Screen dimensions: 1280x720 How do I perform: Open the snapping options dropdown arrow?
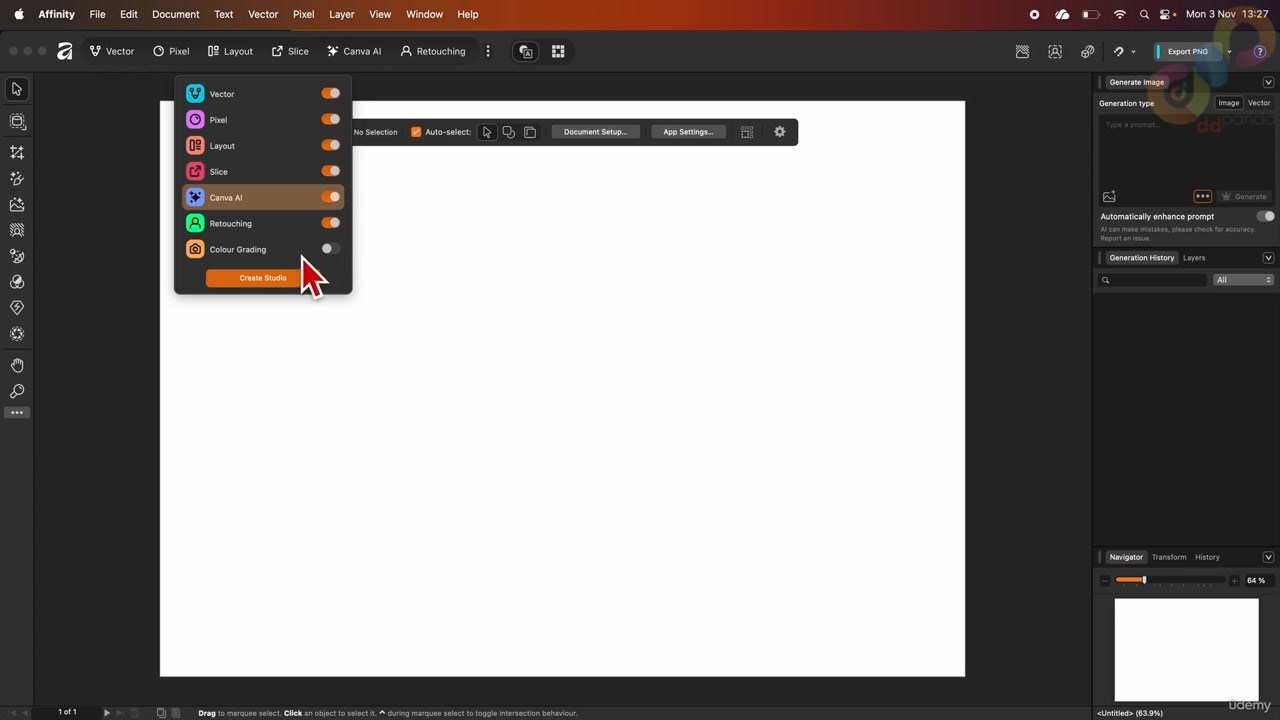pos(1133,52)
